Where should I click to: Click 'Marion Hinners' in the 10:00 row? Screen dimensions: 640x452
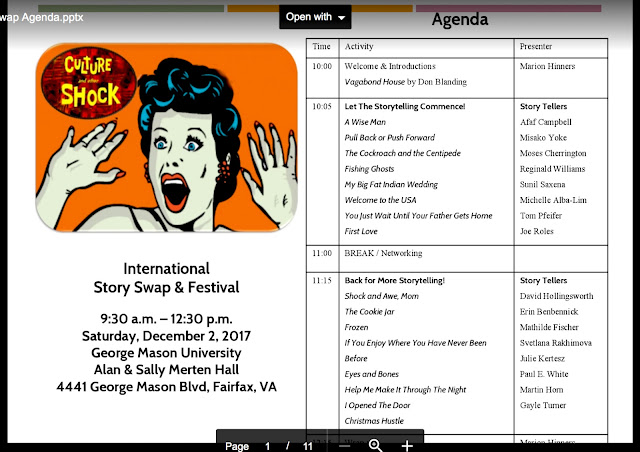547,66
